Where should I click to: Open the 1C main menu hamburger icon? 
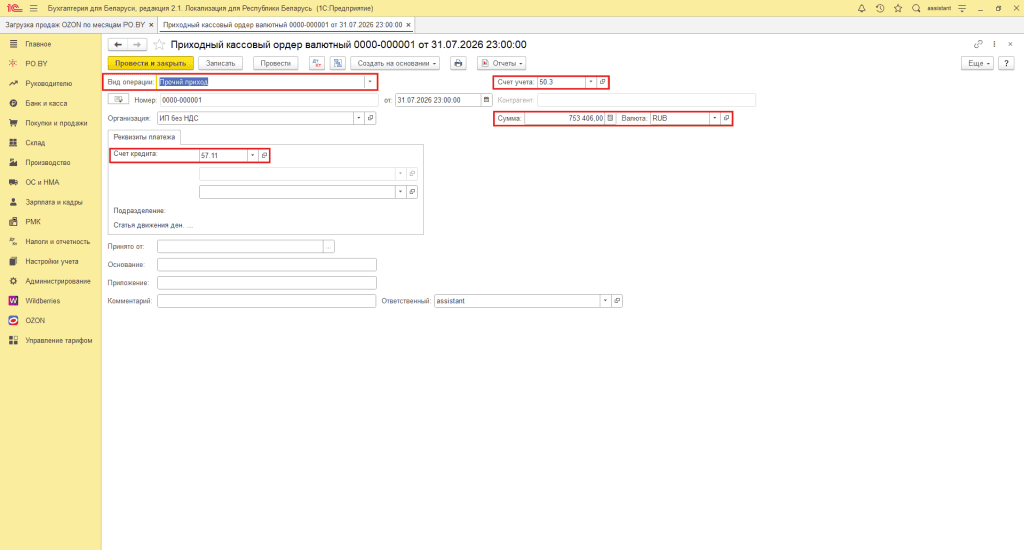tap(33, 8)
